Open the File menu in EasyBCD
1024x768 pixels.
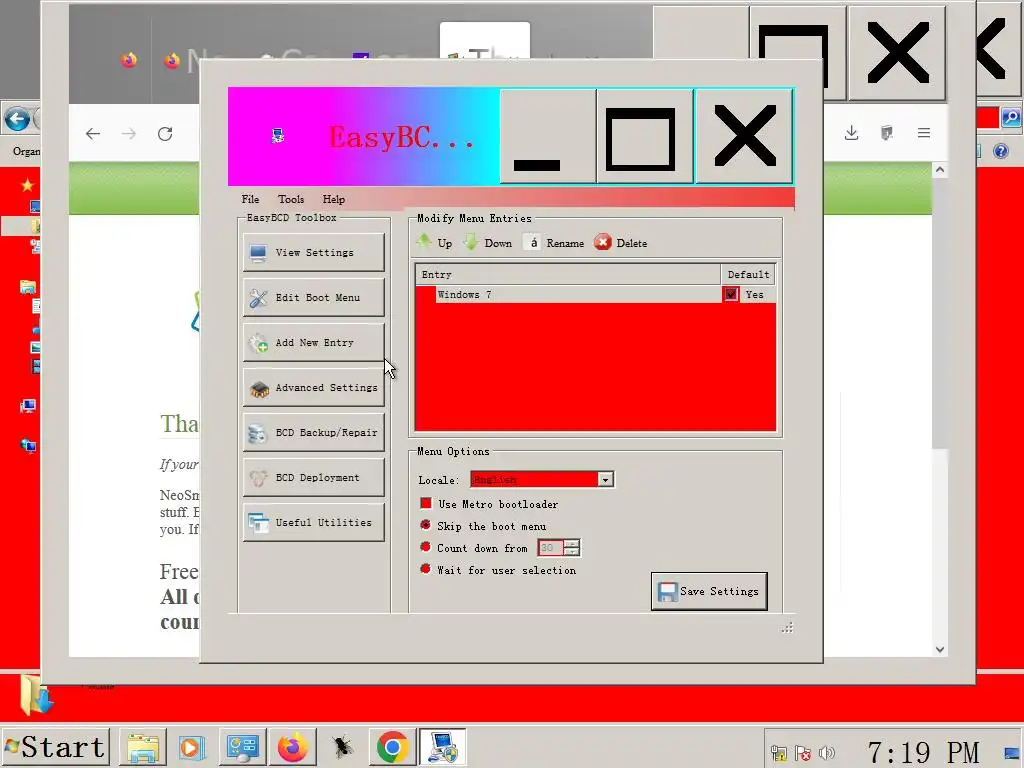point(250,199)
